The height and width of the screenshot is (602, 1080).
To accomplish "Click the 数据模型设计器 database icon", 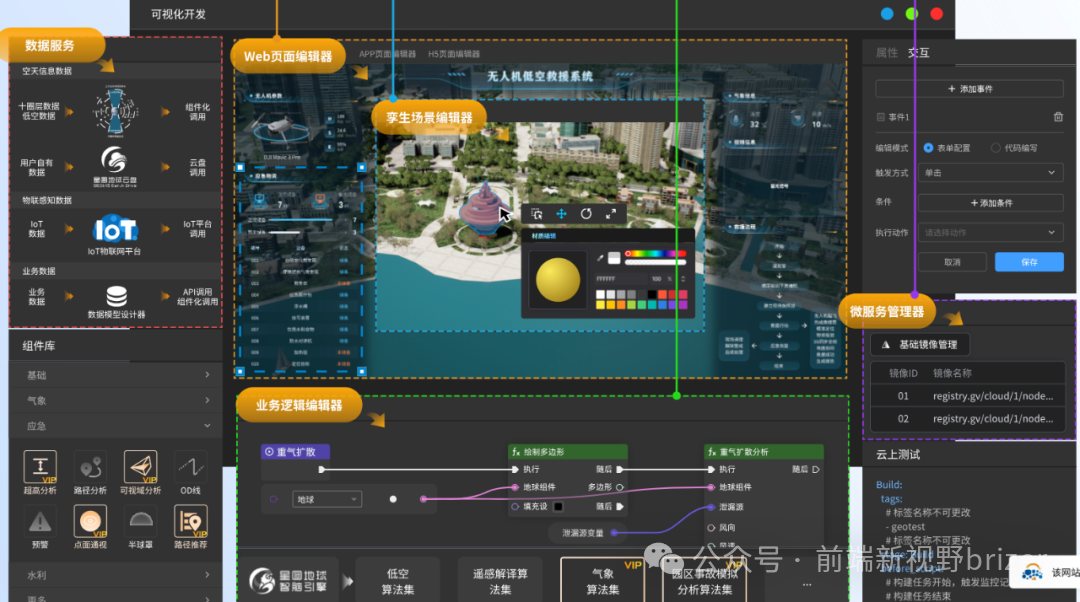I will coord(116,296).
